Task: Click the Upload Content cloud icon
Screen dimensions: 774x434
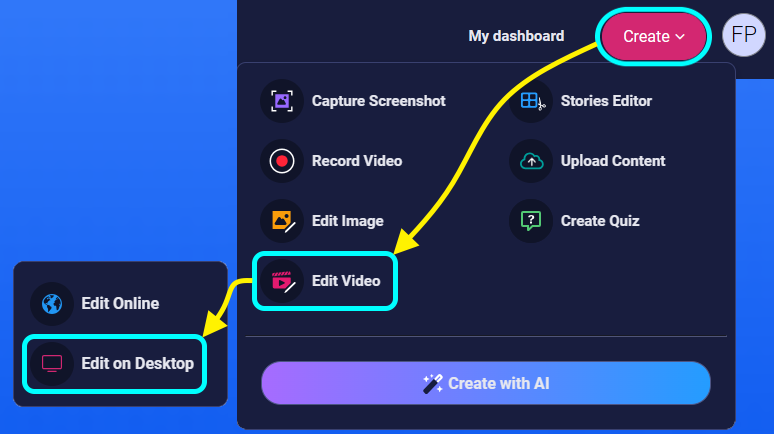Action: 531,161
